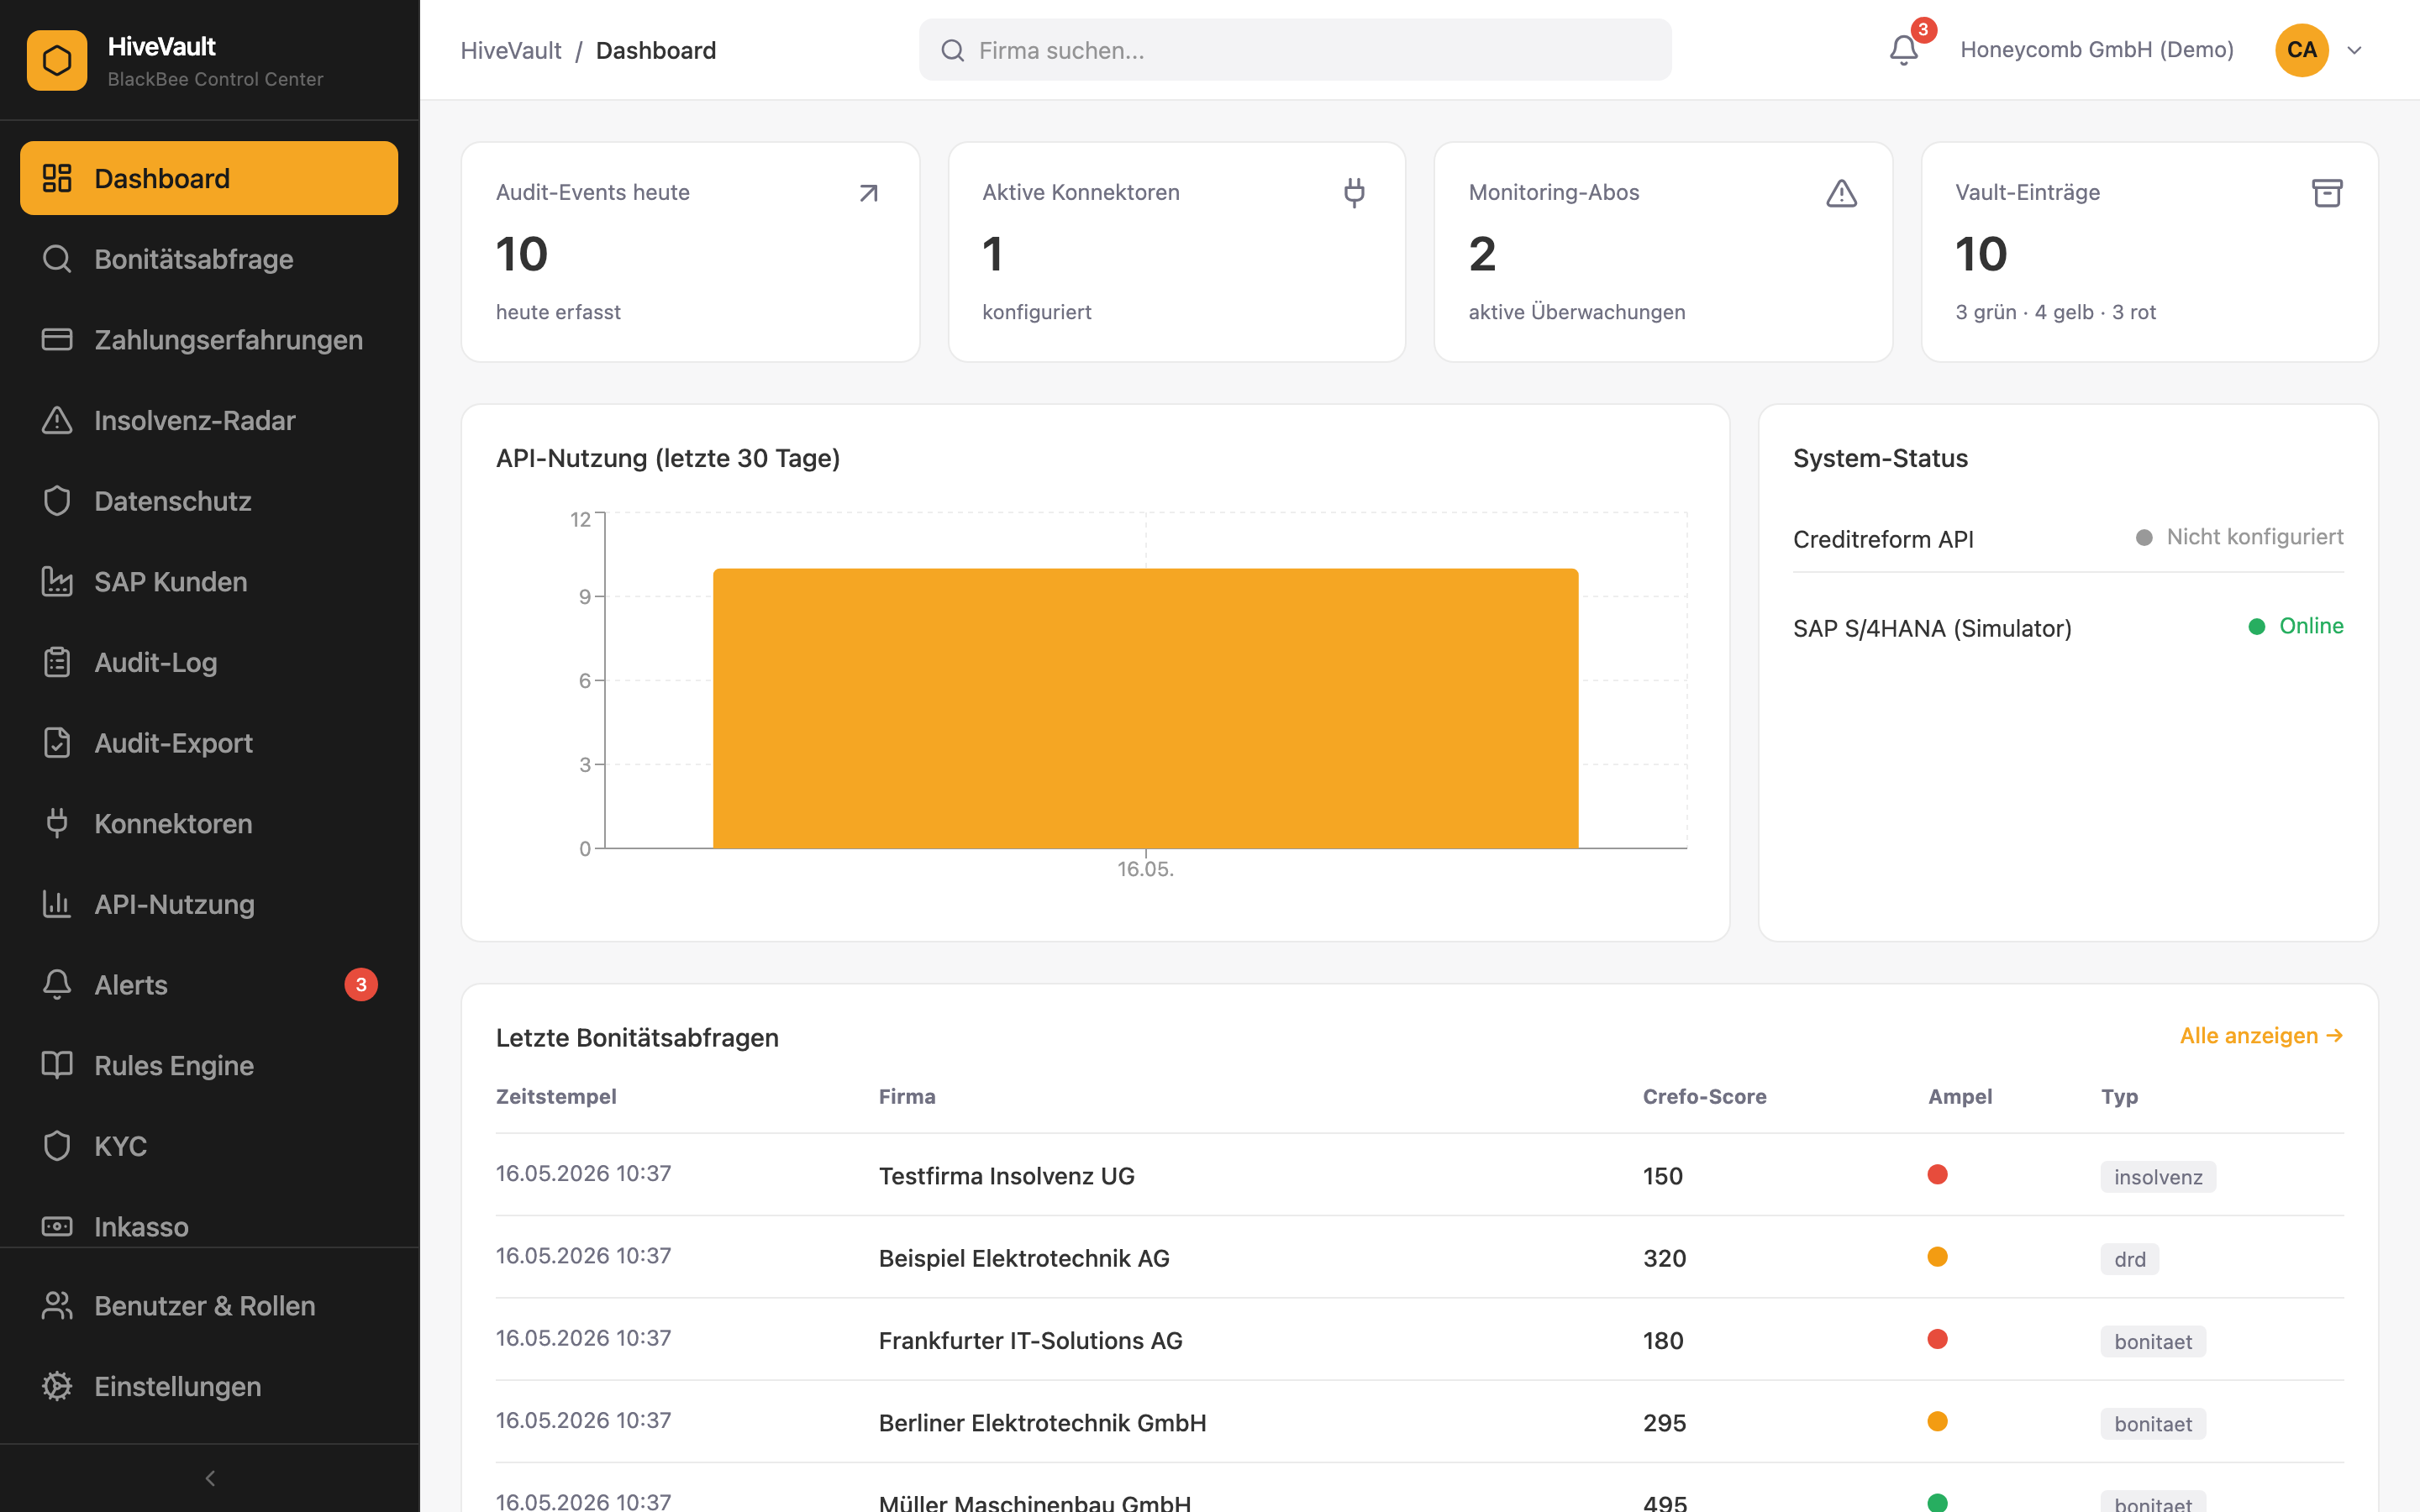Screen dimensions: 2420x1512
Task: Click the HiveVault hexagon logo
Action: point(57,60)
